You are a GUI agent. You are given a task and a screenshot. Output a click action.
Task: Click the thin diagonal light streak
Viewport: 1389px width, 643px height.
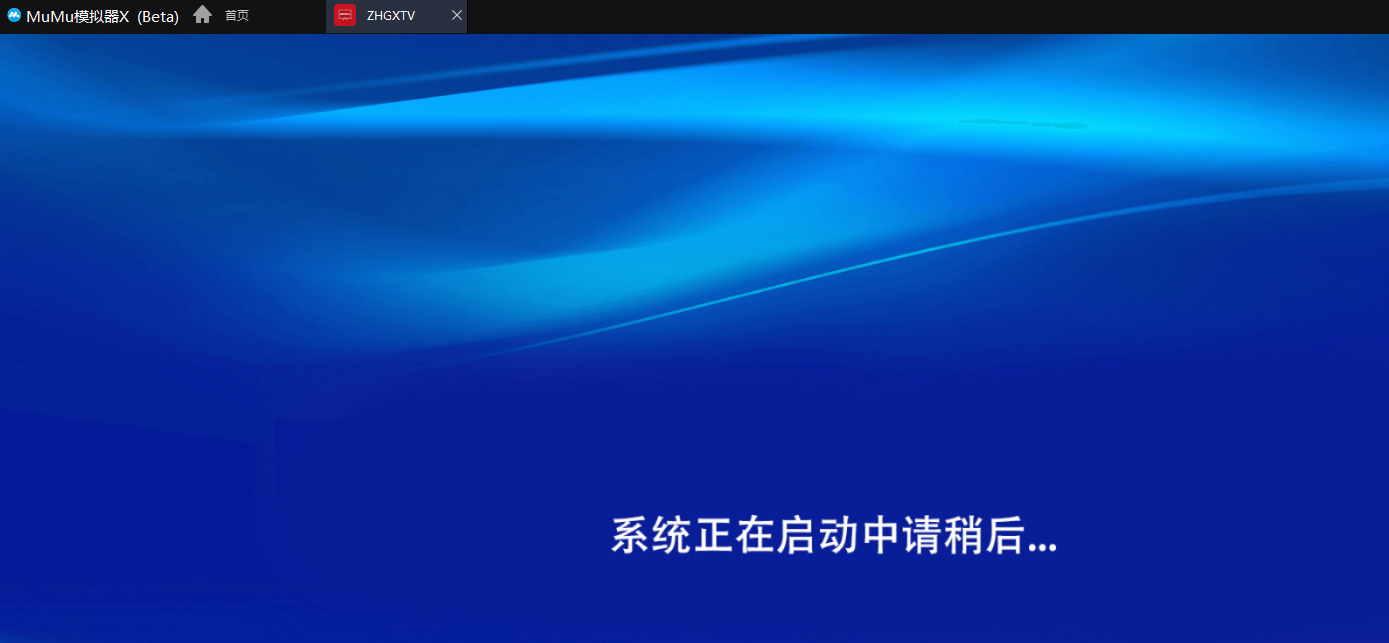point(900,260)
